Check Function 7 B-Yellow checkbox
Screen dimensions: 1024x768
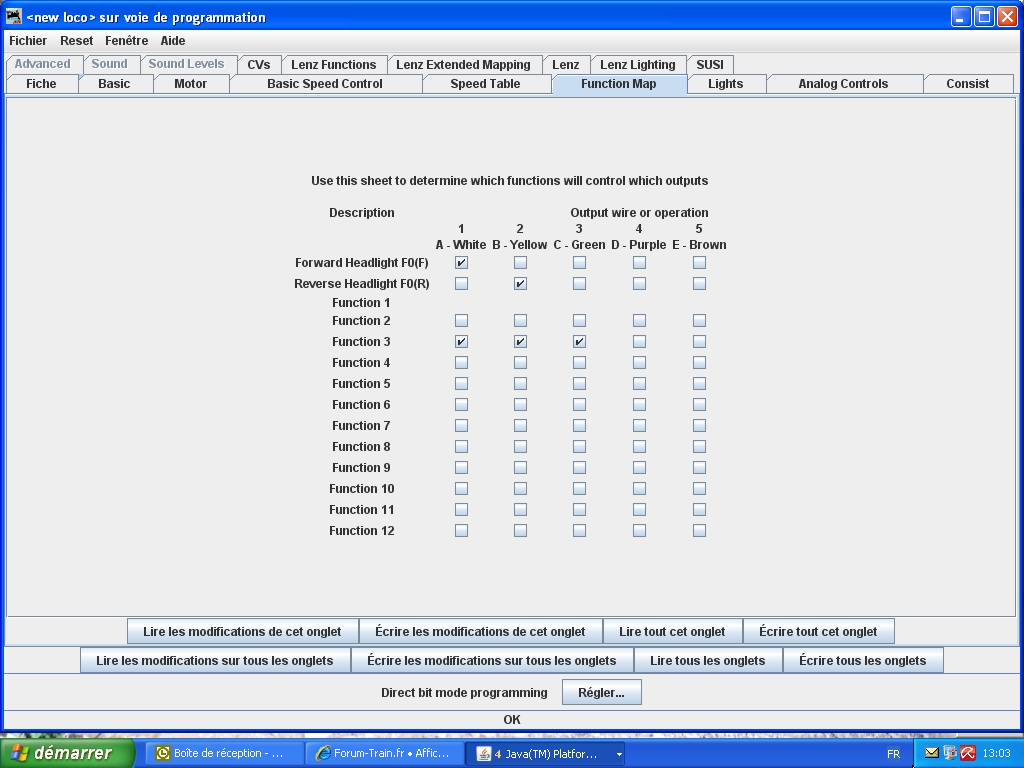520,426
